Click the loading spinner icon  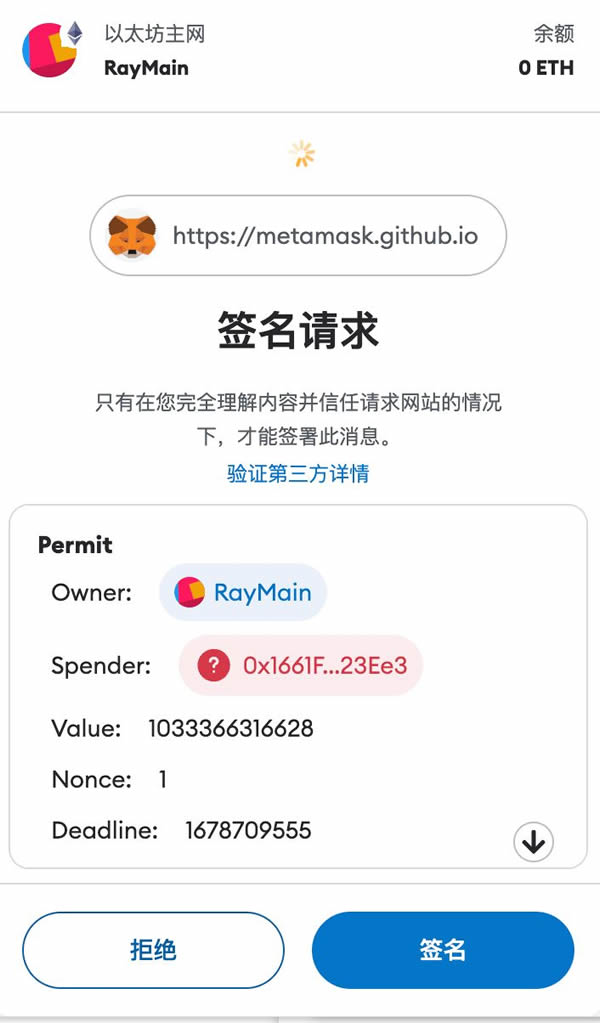click(x=302, y=153)
